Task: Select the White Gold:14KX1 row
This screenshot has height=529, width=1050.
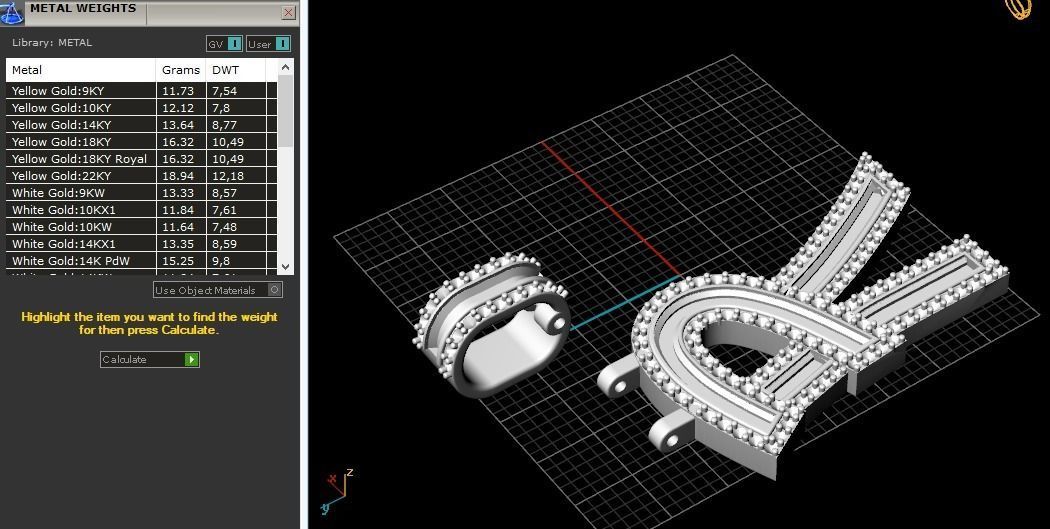Action: click(x=141, y=244)
